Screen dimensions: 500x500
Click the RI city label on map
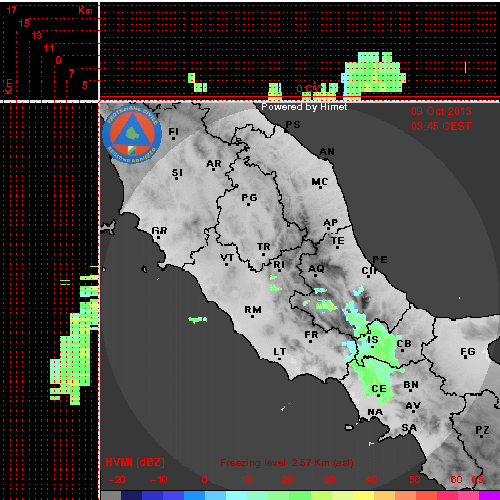(x=279, y=265)
